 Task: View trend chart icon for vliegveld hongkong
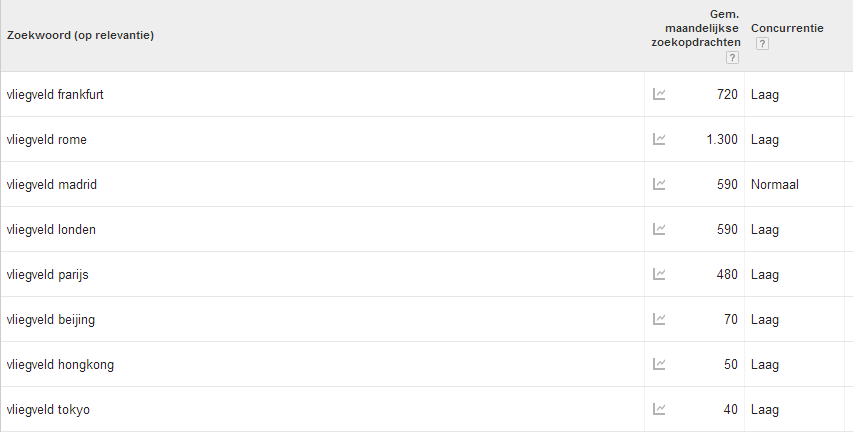pyautogui.click(x=659, y=365)
